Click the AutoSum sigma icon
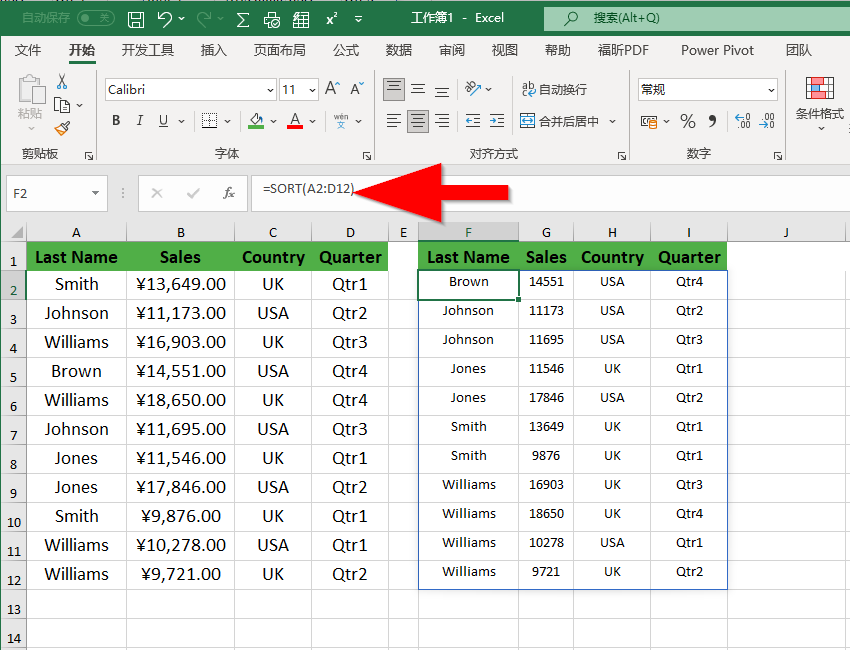Viewport: 850px width, 650px height. click(243, 20)
